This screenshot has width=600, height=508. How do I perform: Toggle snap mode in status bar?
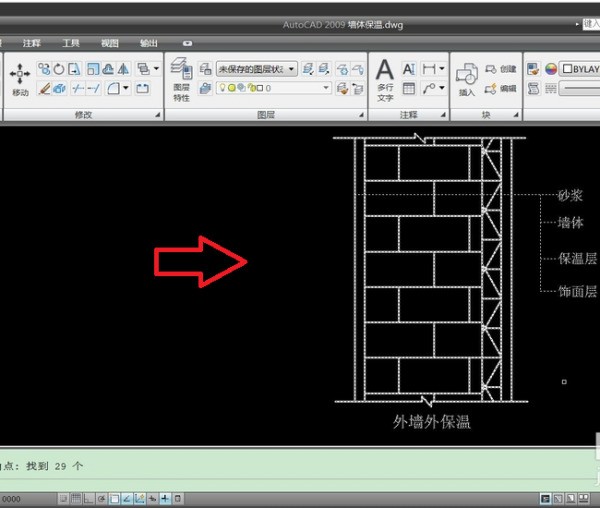[x=62, y=498]
